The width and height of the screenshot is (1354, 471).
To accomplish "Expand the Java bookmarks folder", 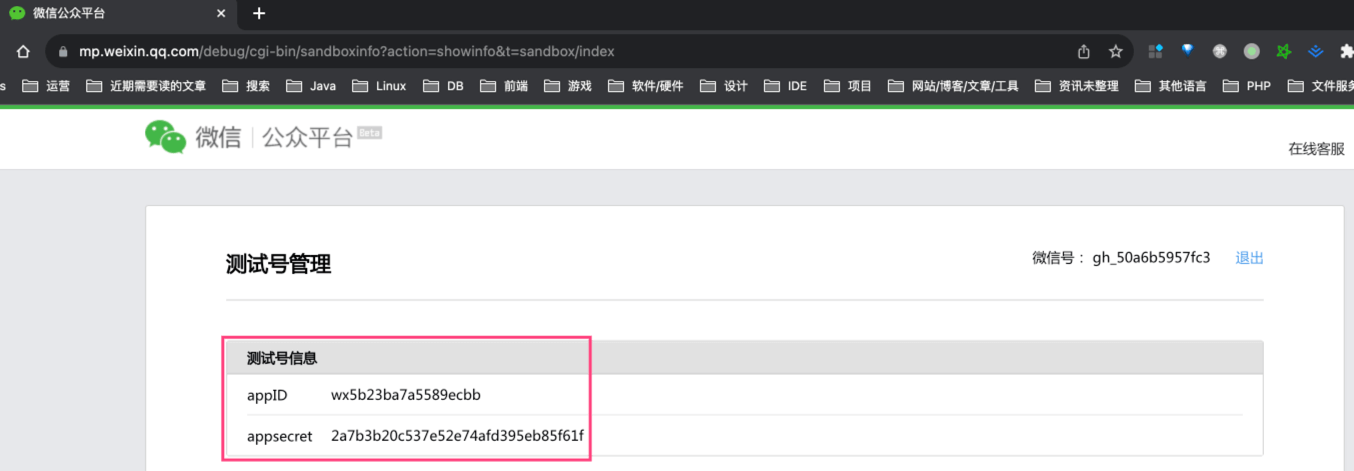I will pos(311,86).
